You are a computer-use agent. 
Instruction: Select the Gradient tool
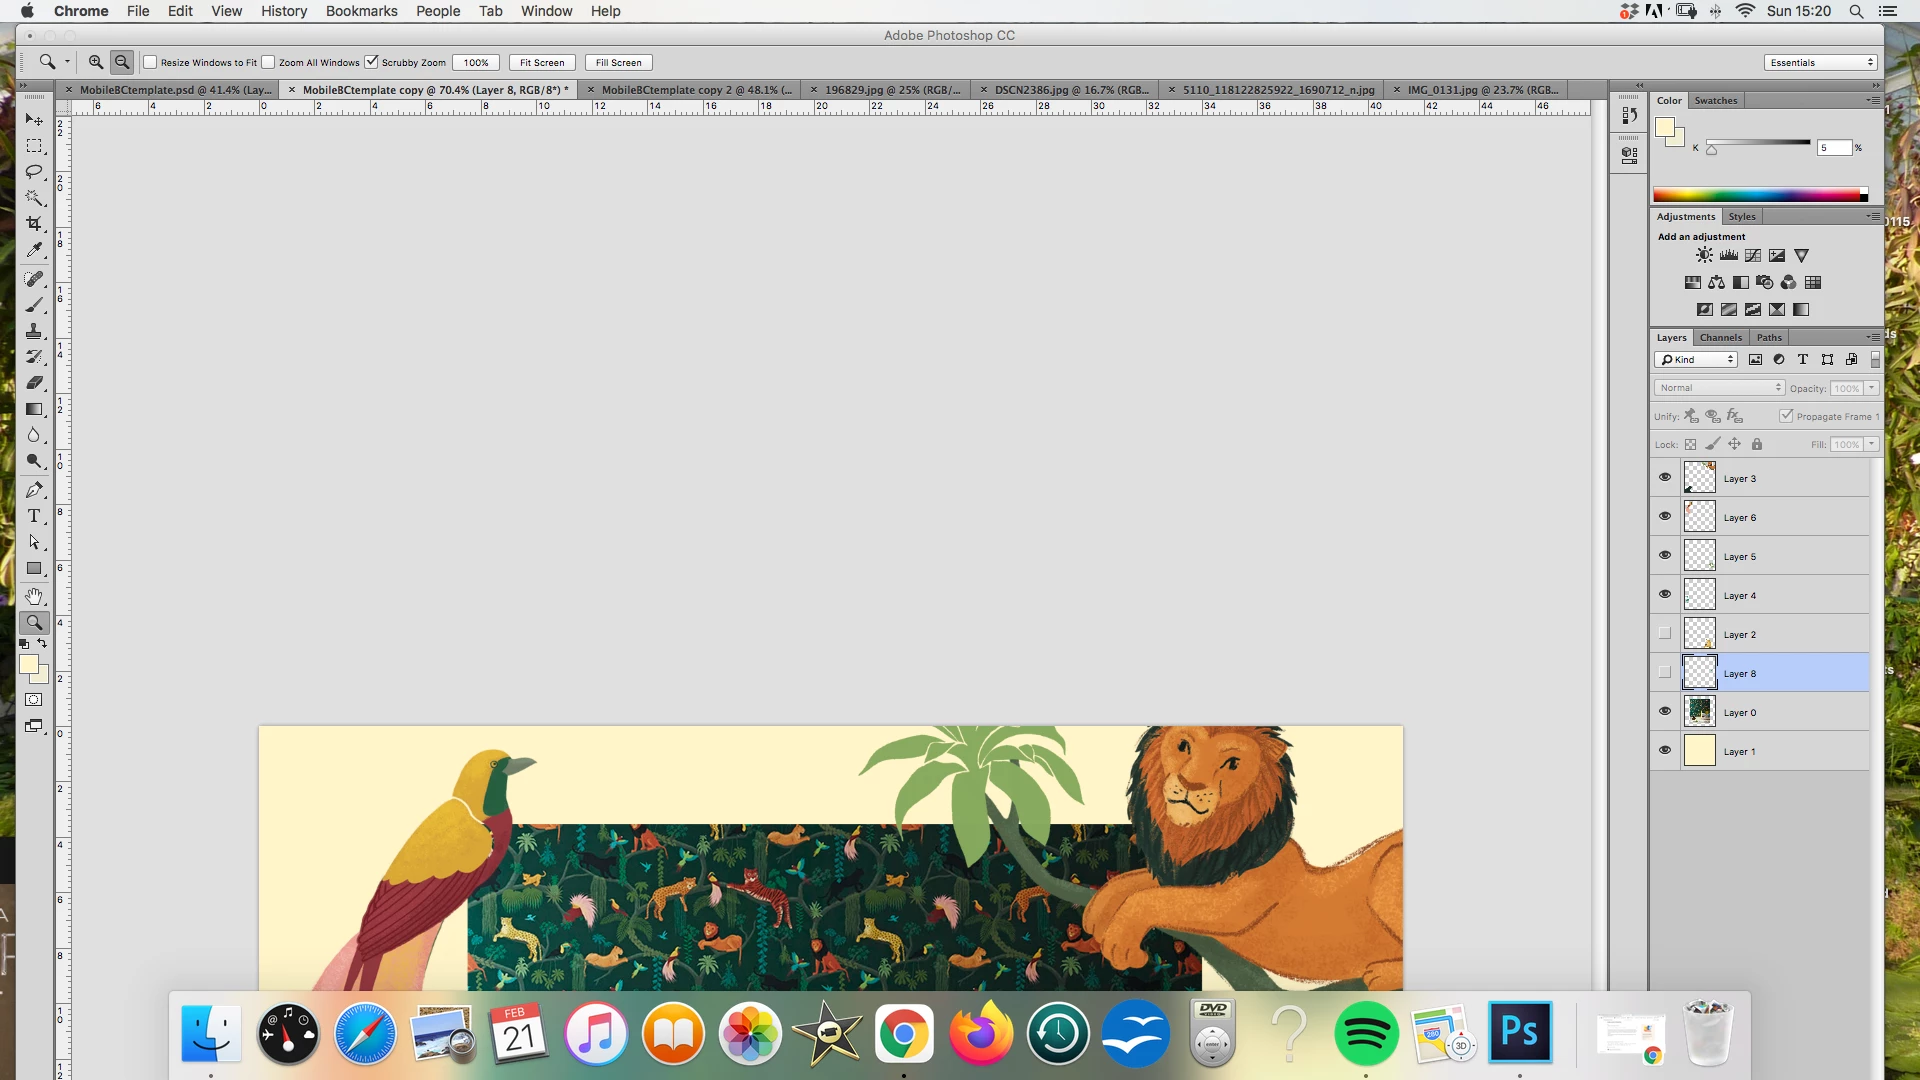tap(34, 409)
